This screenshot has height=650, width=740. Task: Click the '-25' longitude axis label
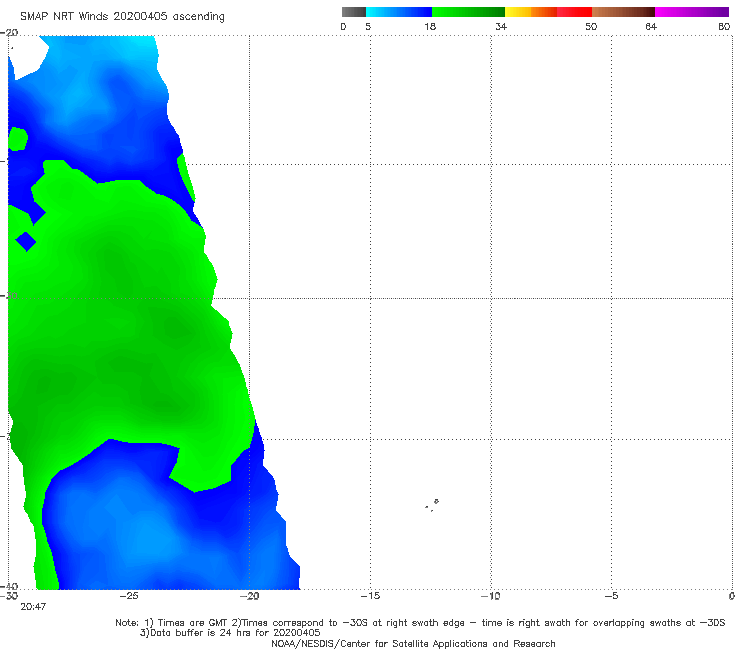129,596
